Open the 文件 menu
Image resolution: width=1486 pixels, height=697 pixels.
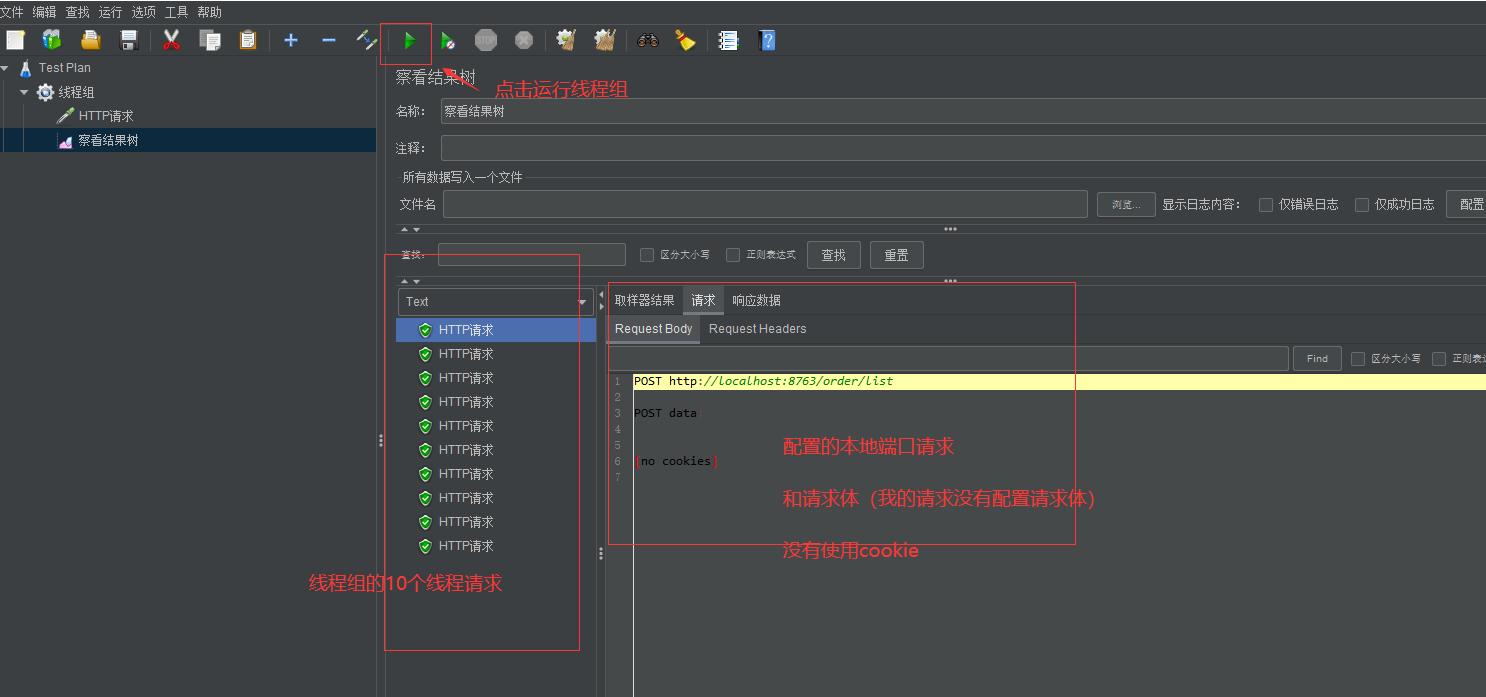[x=12, y=12]
